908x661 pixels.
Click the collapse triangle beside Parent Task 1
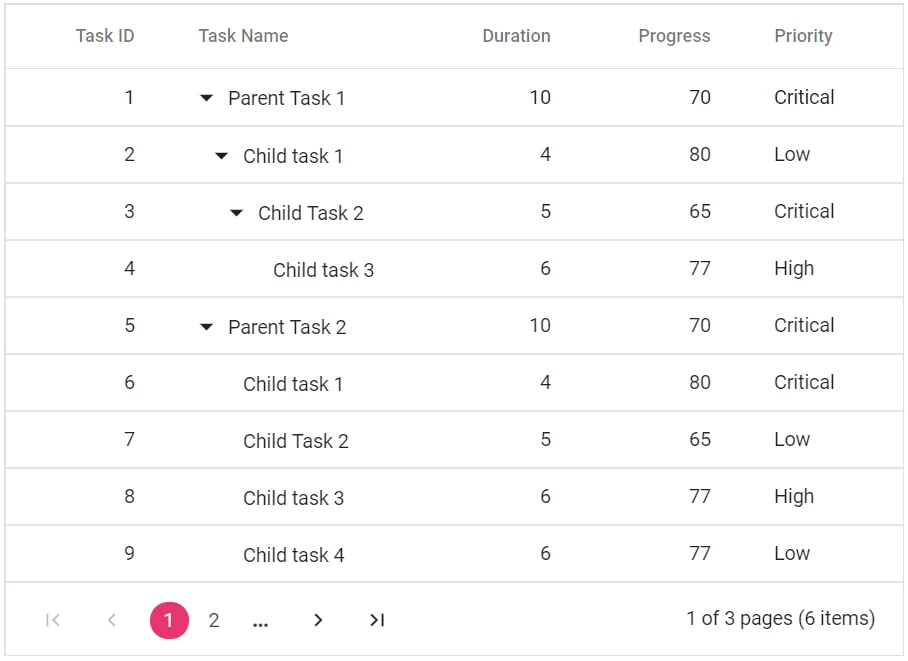click(206, 97)
